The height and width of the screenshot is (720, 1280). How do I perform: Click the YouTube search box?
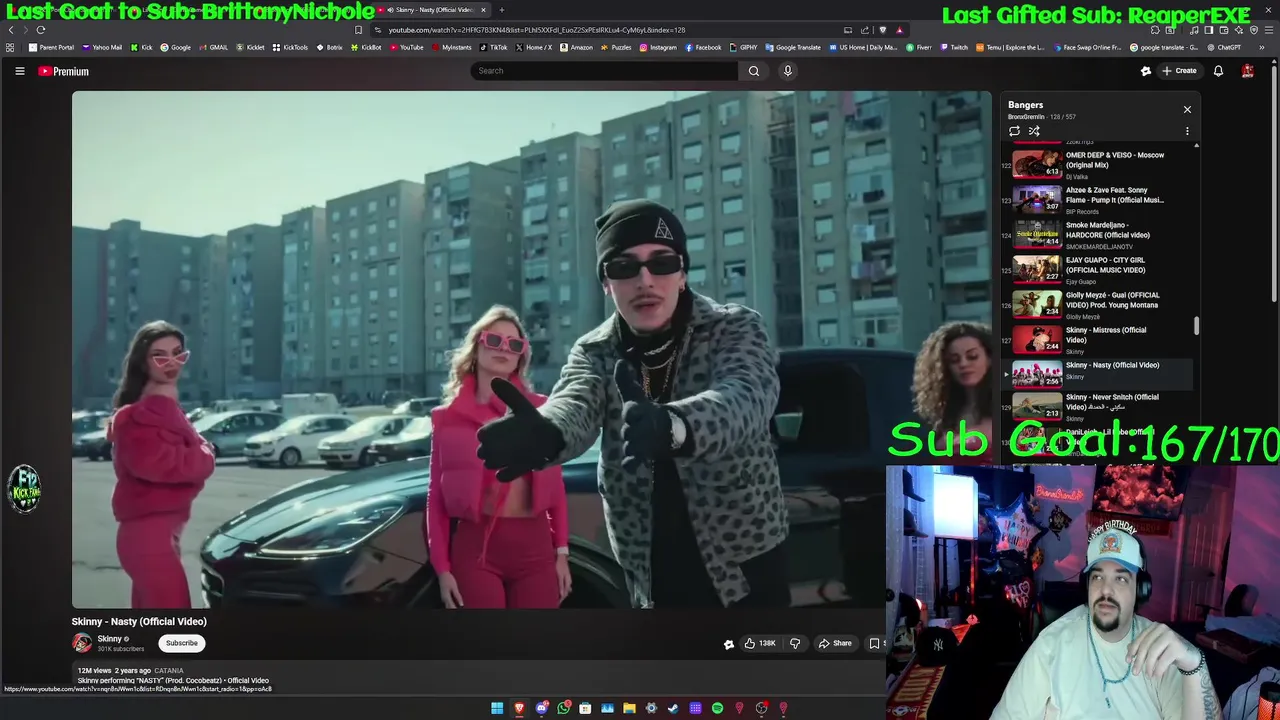pyautogui.click(x=604, y=71)
